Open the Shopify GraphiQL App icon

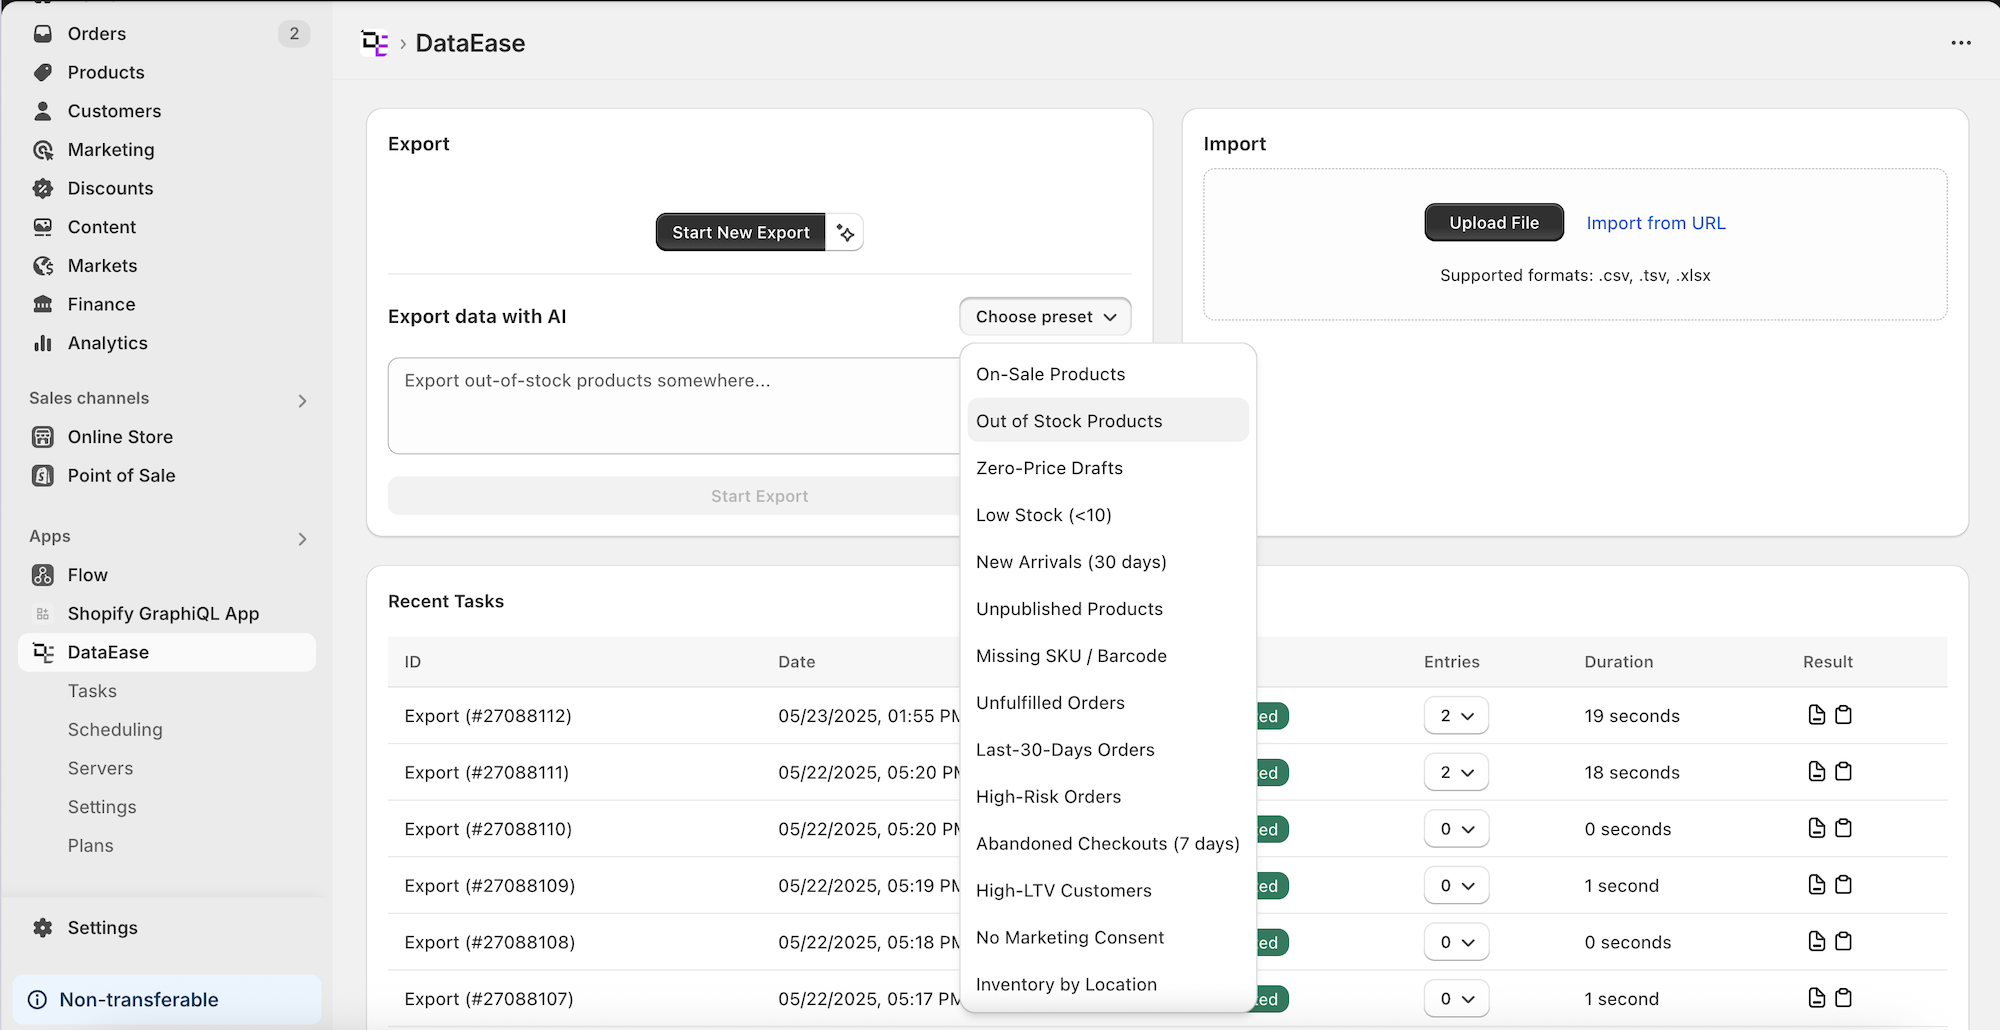pyautogui.click(x=43, y=614)
